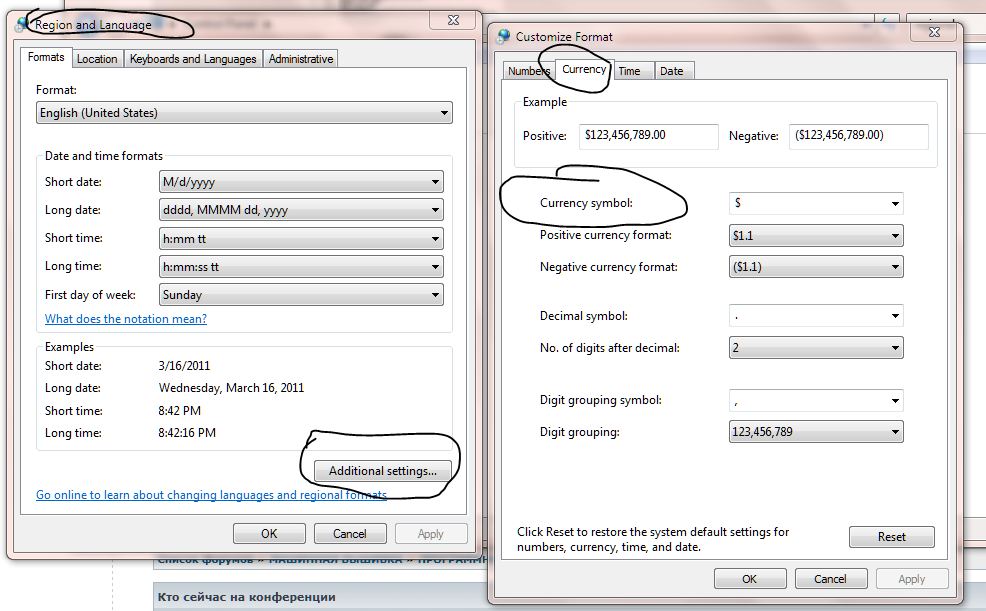The width and height of the screenshot is (986, 611).
Task: Open the No. of digits after decimal dropdown
Action: click(816, 348)
